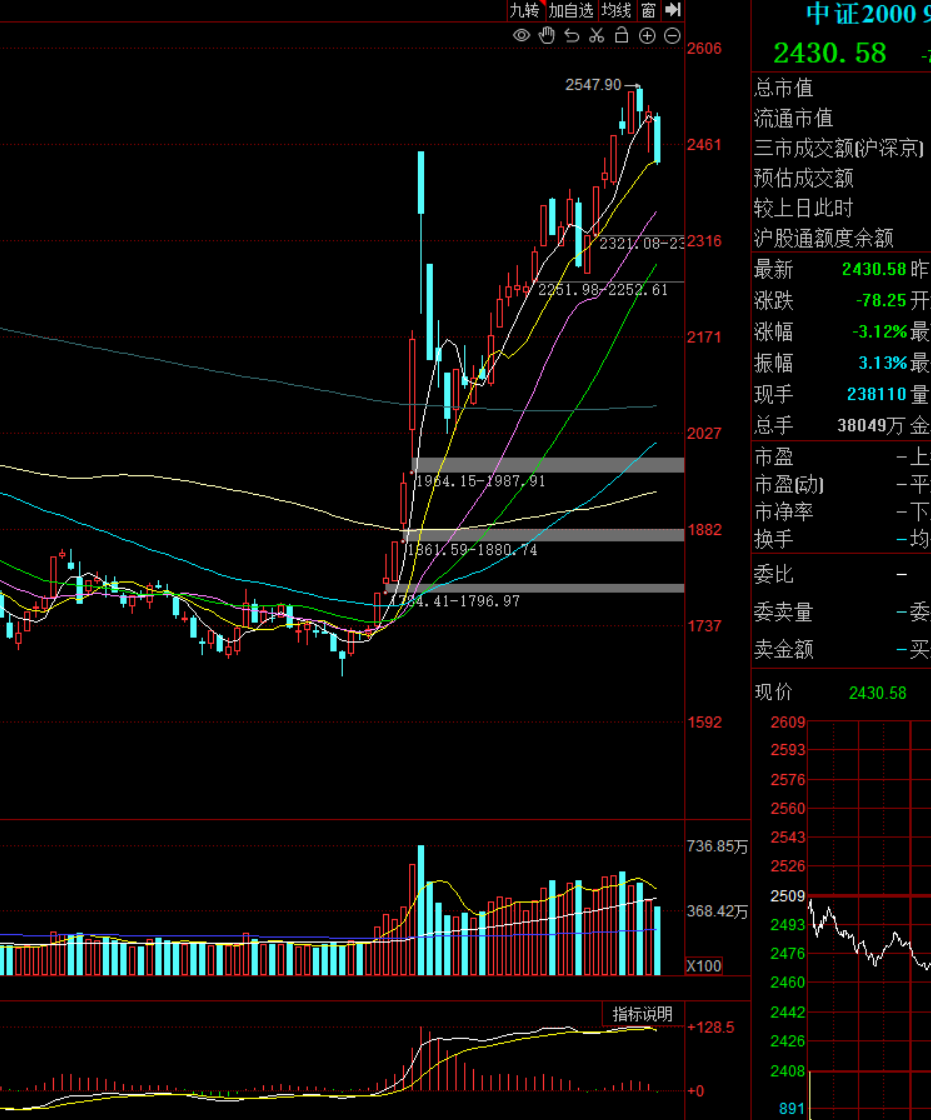The width and height of the screenshot is (931, 1120).
Task: Click the 2547.90 high price marker
Action: click(x=593, y=85)
